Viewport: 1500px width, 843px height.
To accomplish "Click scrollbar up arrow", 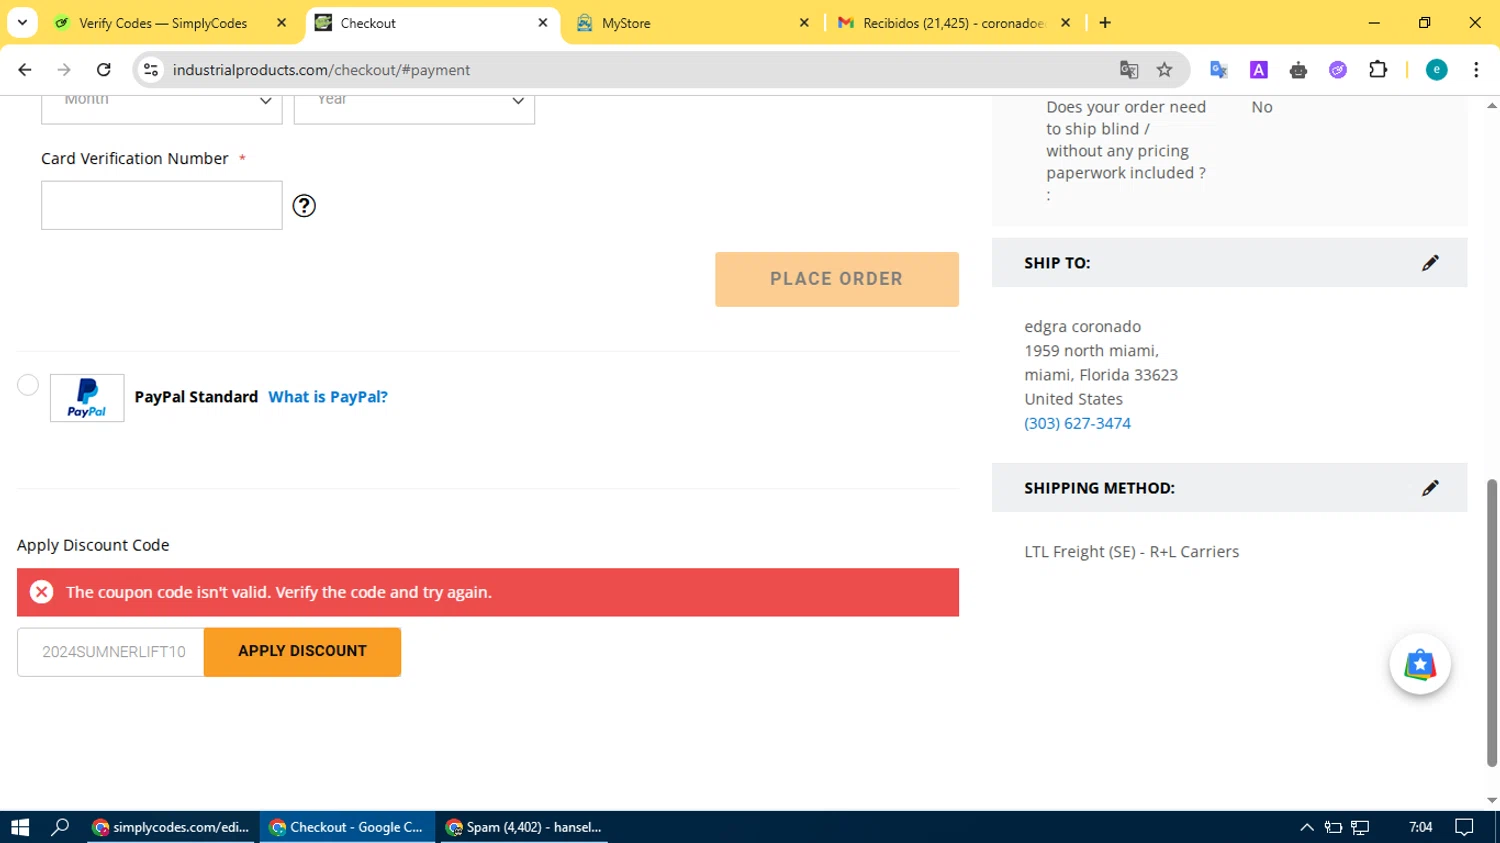I will (1492, 105).
